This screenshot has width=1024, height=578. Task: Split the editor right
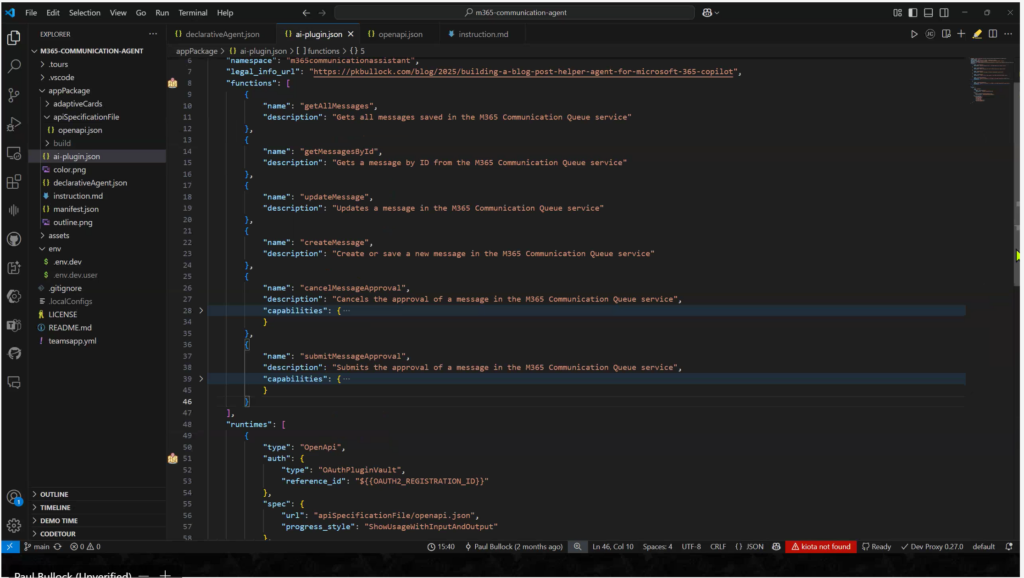993,34
